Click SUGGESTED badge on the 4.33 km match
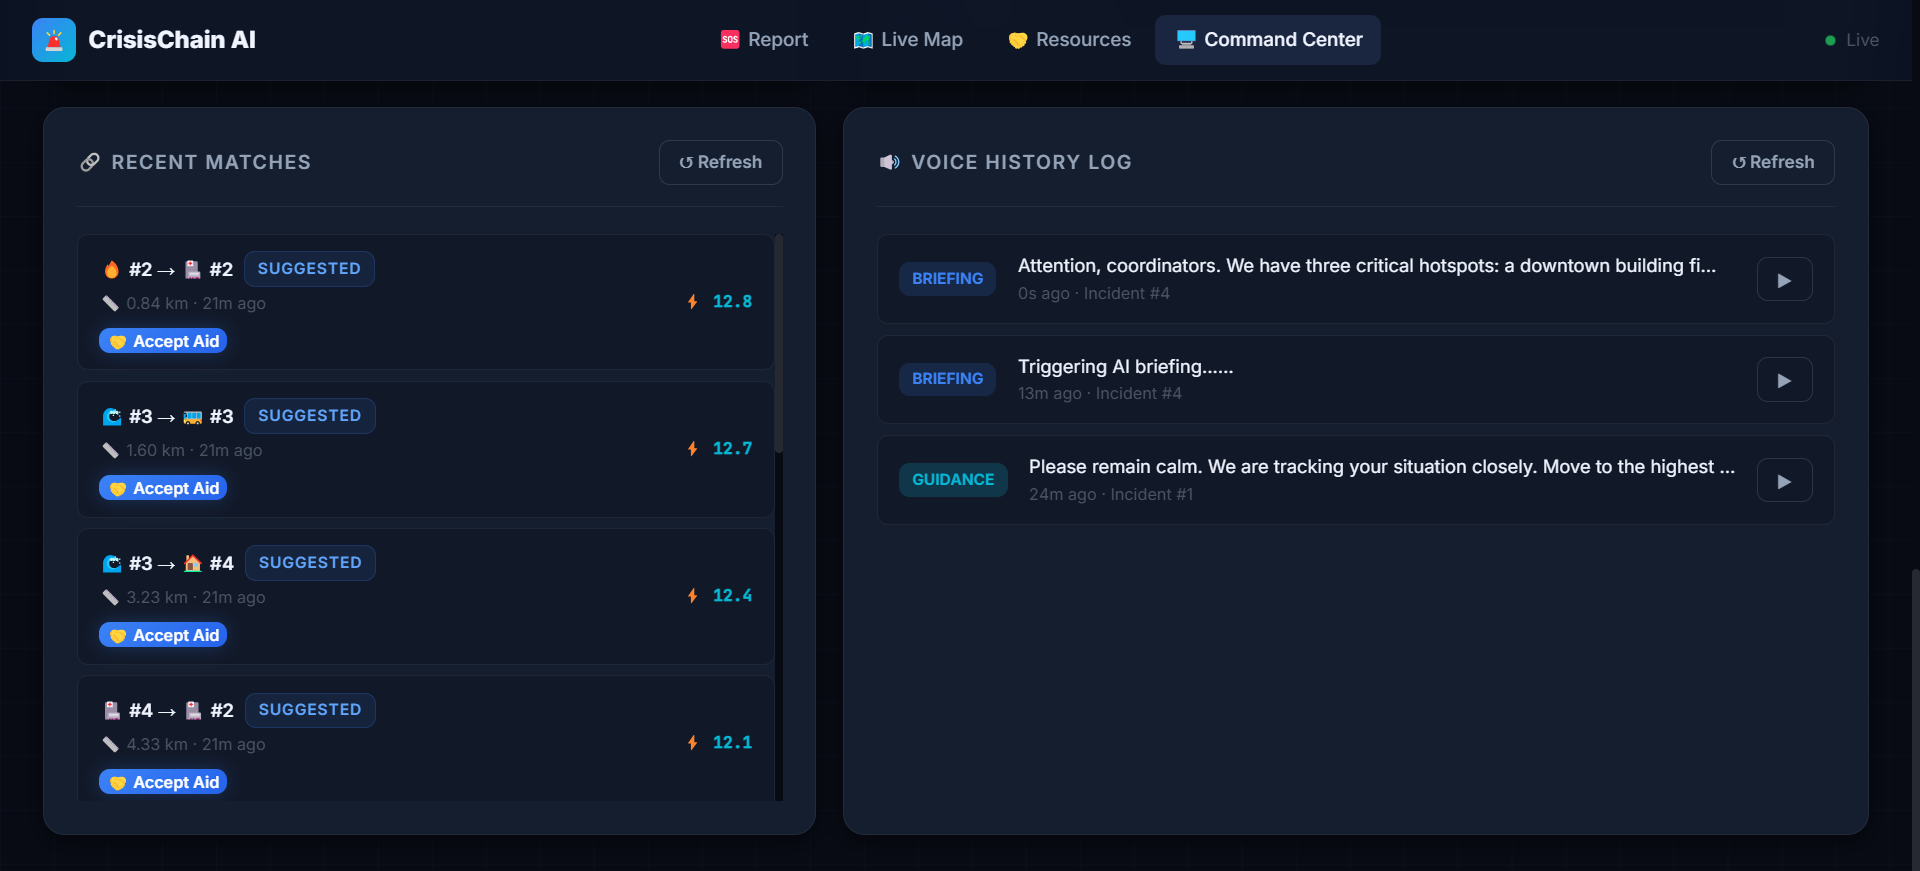This screenshot has width=1920, height=871. [x=310, y=710]
